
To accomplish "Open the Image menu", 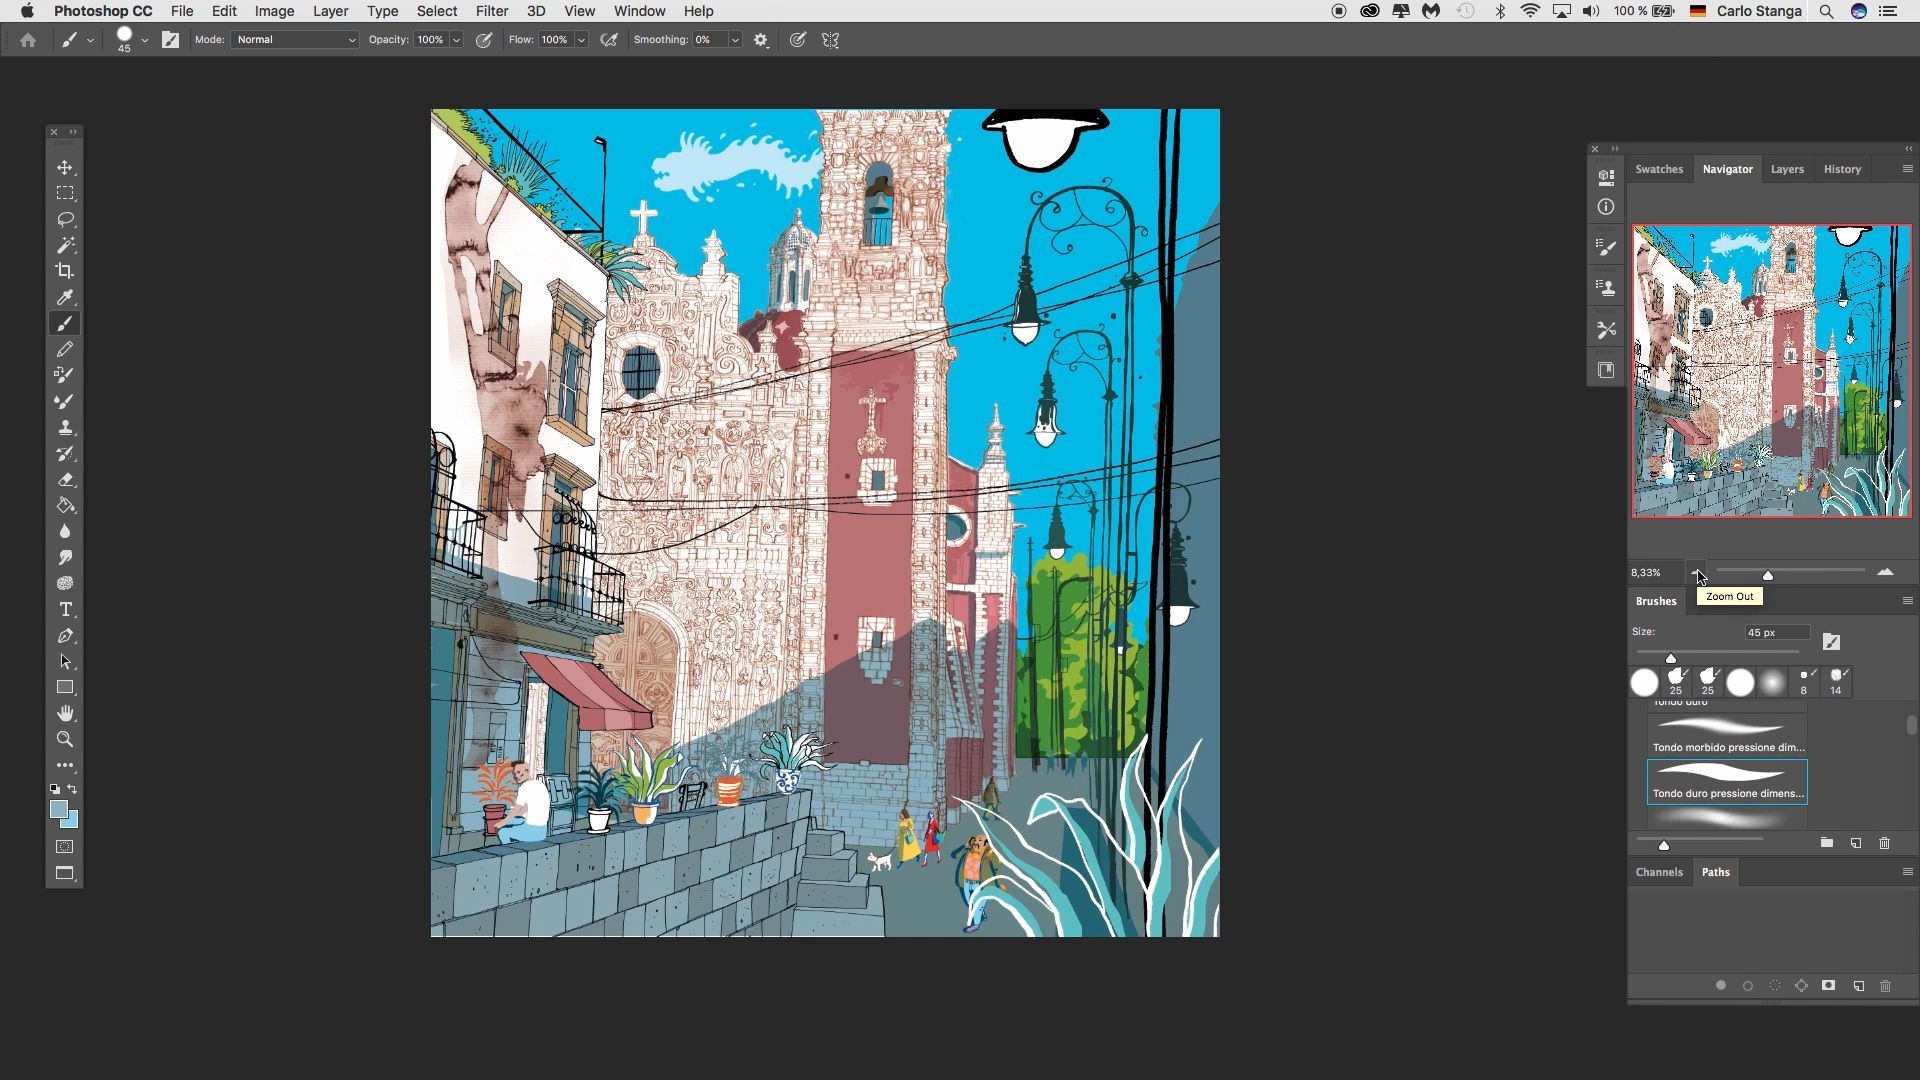I will click(274, 11).
